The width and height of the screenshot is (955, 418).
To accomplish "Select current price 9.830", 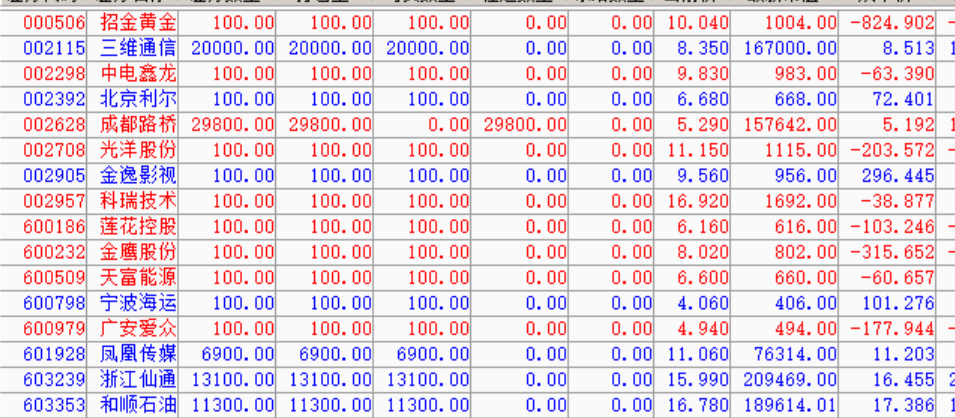I will point(703,74).
